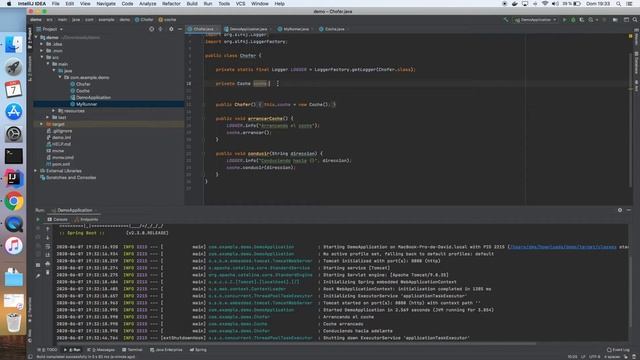
Task: Open the Messages tool window button
Action: (x=101, y=350)
